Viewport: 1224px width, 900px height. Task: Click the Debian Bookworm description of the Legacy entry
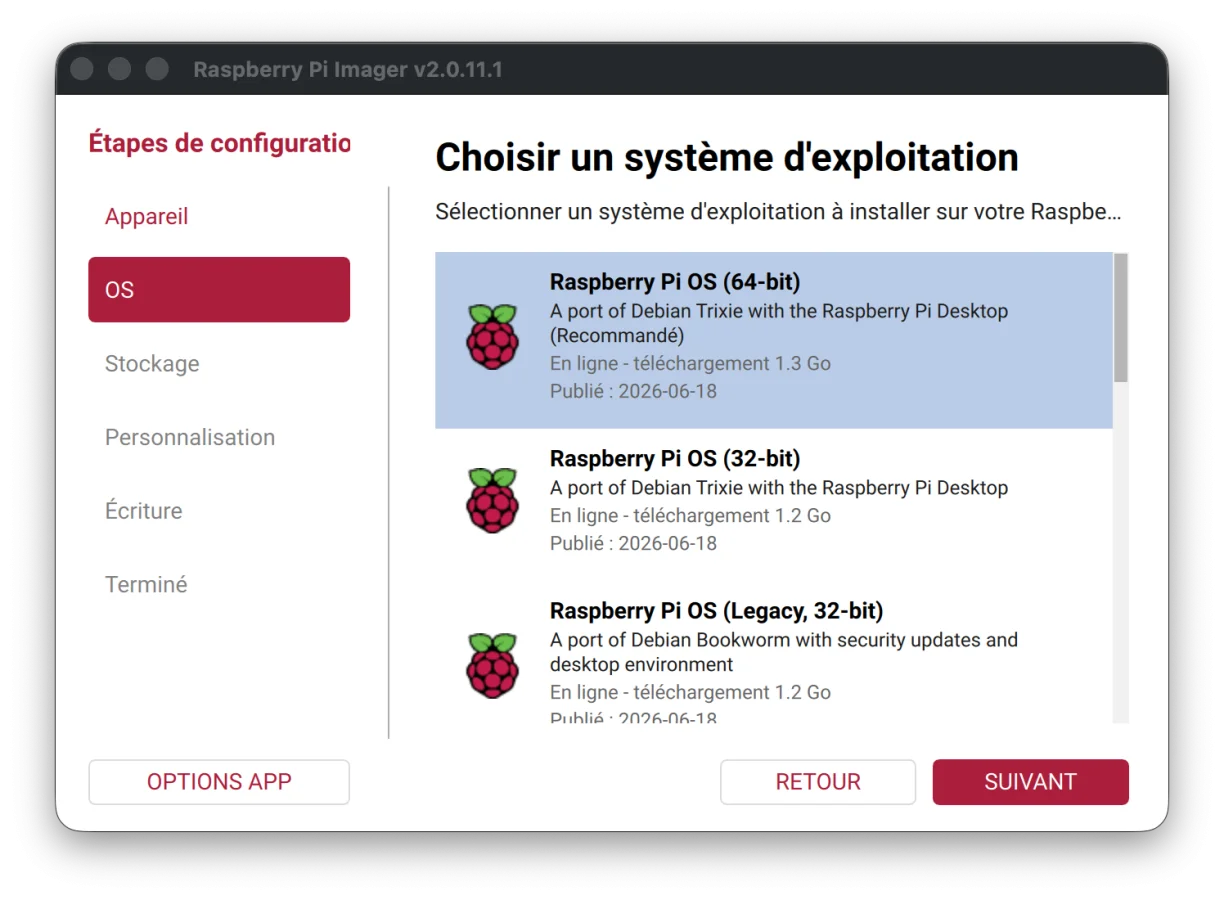[x=784, y=652]
